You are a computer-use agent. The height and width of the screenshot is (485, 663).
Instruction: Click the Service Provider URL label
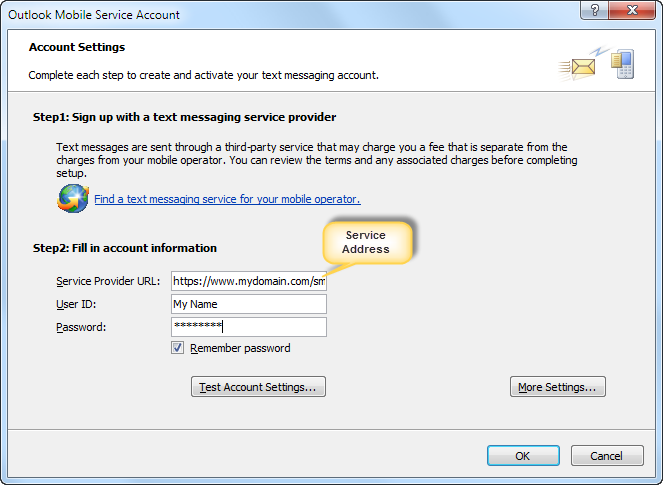pos(108,281)
